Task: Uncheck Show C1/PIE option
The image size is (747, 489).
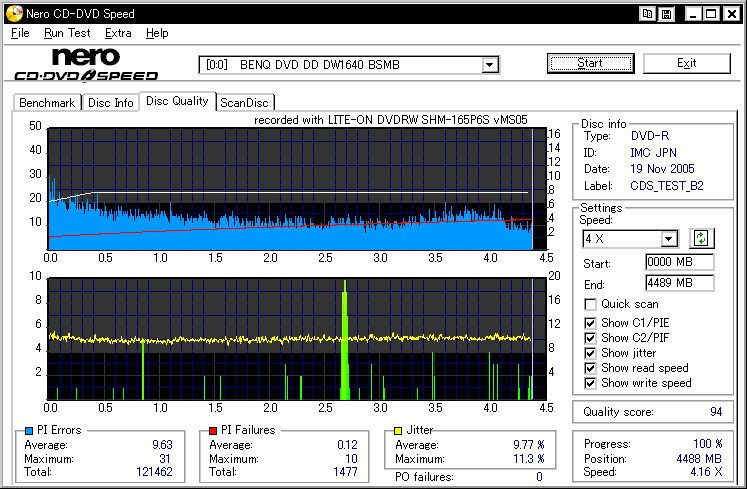Action: click(x=591, y=321)
